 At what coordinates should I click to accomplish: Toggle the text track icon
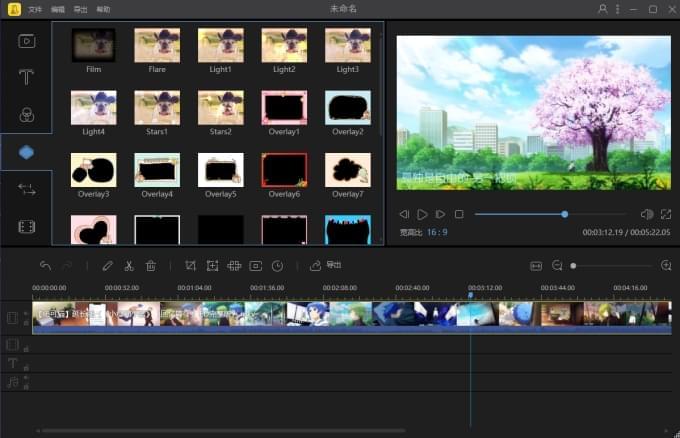[x=13, y=363]
